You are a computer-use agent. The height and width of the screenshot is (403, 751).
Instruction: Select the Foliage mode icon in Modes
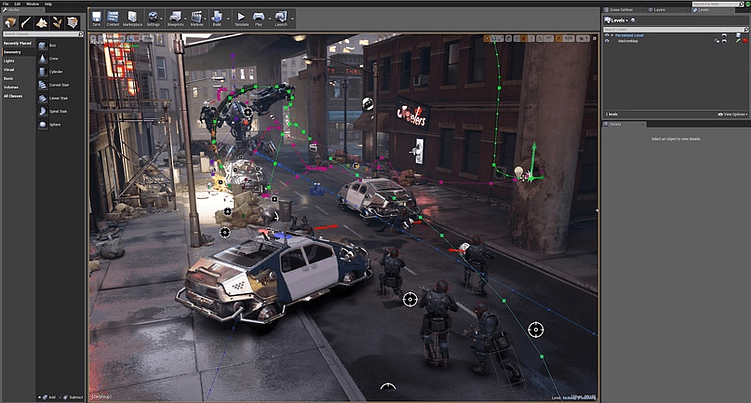pyautogui.click(x=57, y=22)
